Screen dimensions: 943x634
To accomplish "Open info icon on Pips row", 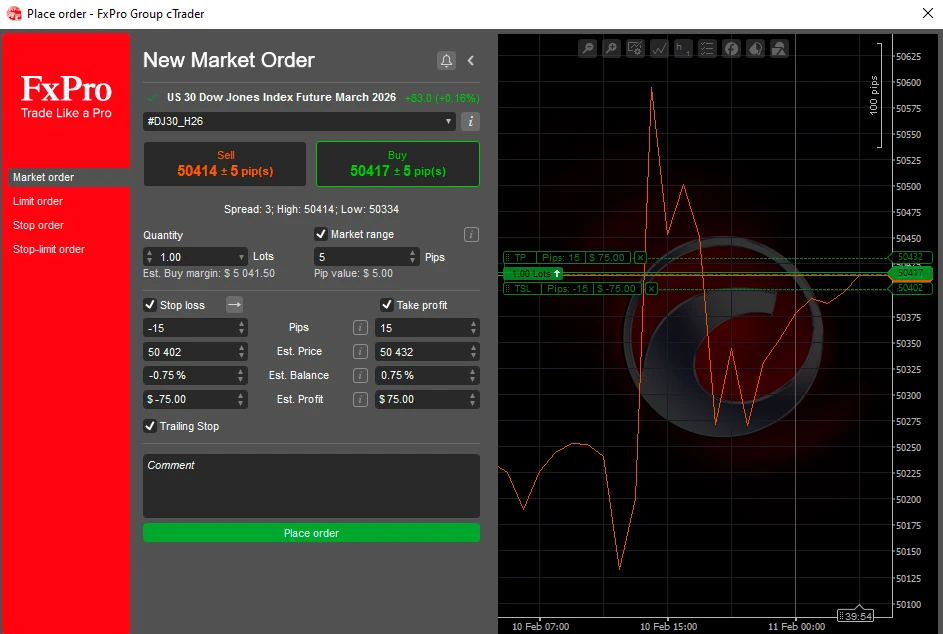I will [x=360, y=327].
